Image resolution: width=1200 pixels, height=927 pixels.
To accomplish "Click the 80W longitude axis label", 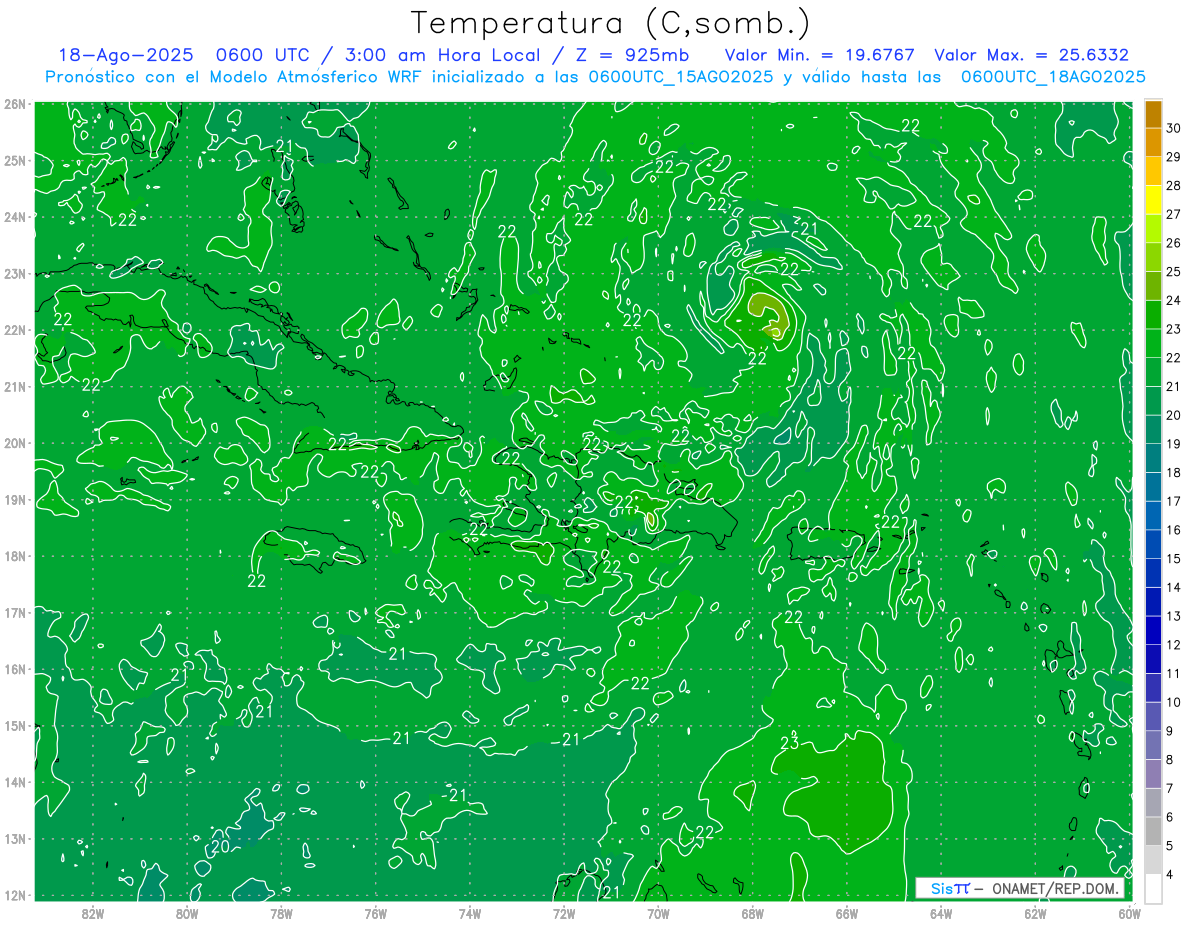I will [x=186, y=913].
